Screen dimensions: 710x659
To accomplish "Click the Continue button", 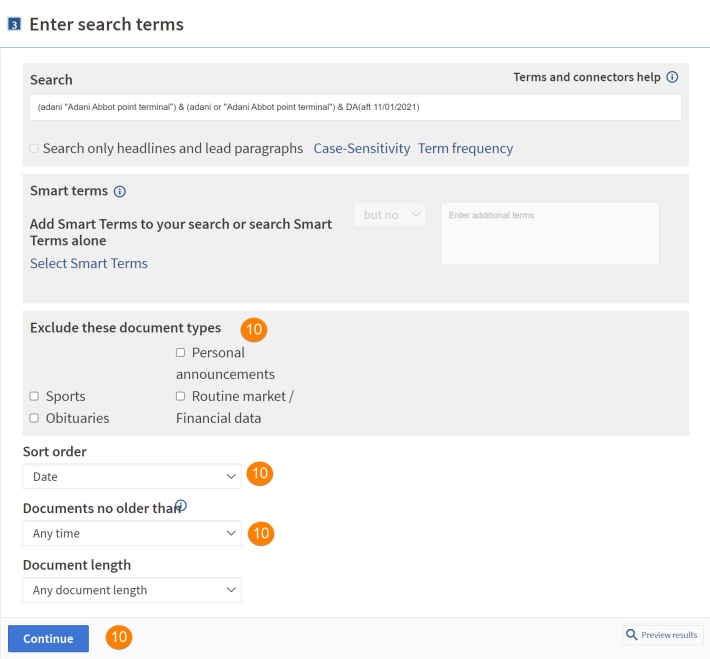I will point(48,639).
